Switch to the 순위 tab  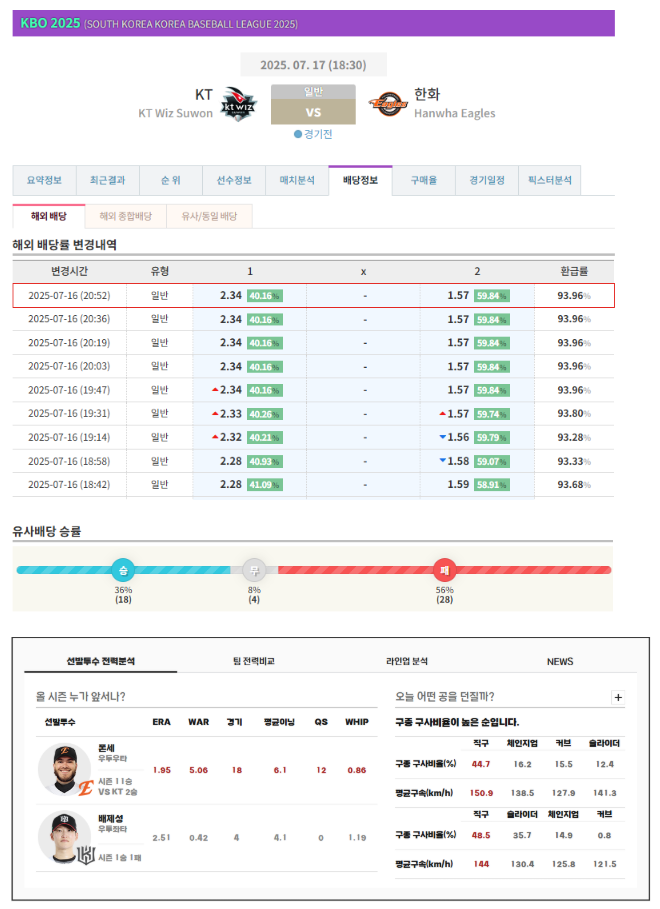click(x=171, y=180)
